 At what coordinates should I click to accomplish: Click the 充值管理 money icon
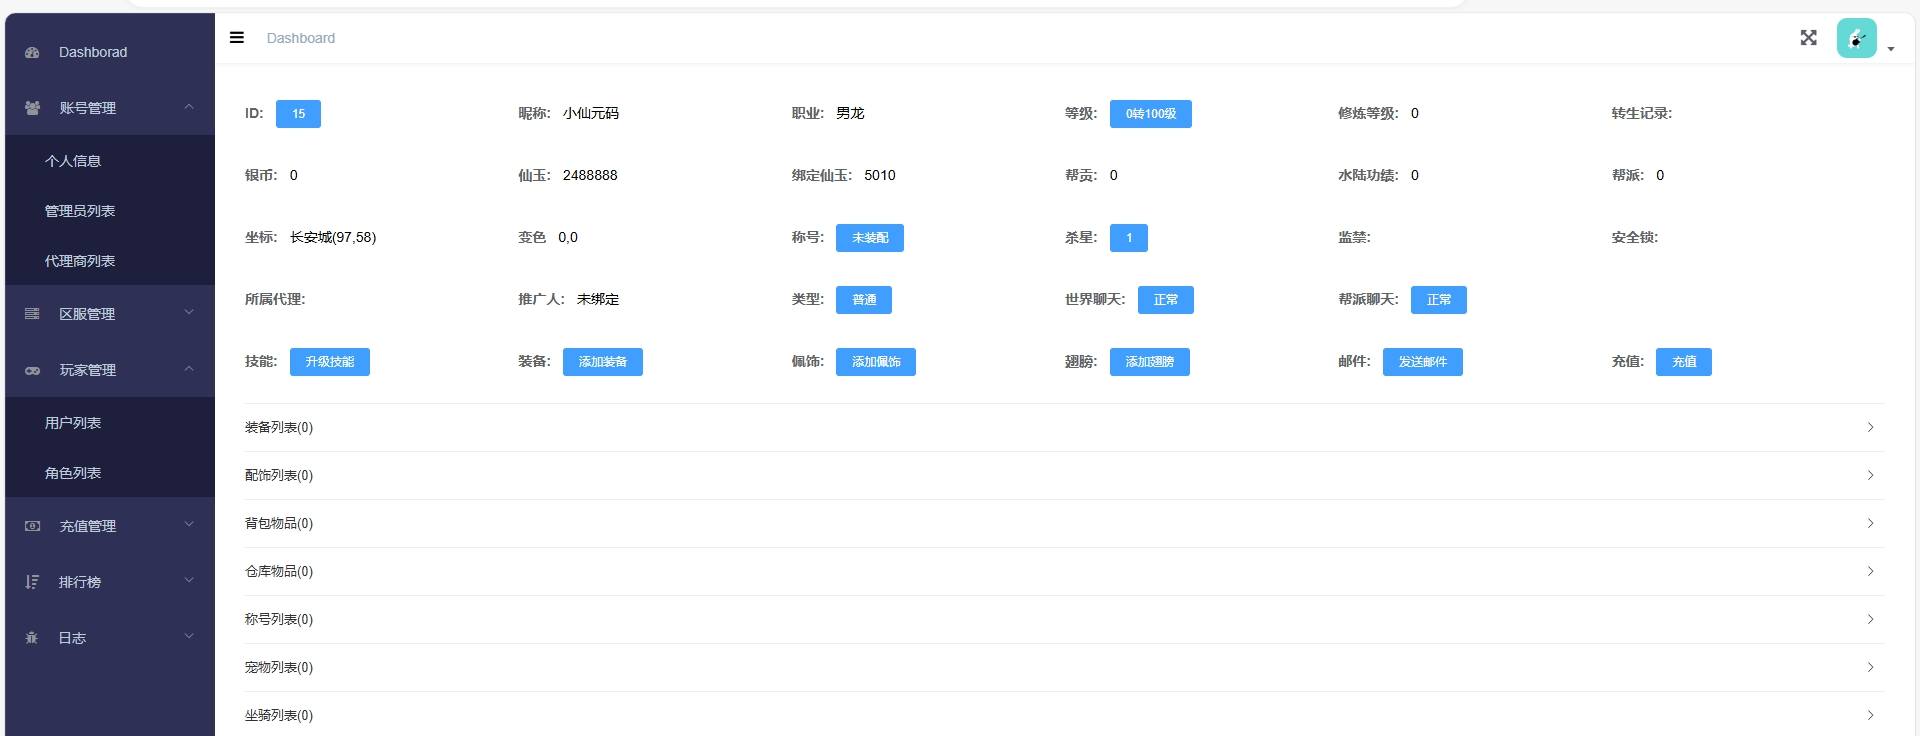(32, 526)
